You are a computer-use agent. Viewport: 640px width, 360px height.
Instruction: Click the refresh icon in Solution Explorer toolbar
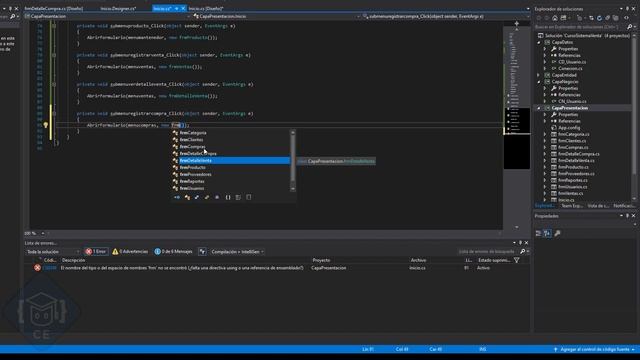point(599,18)
